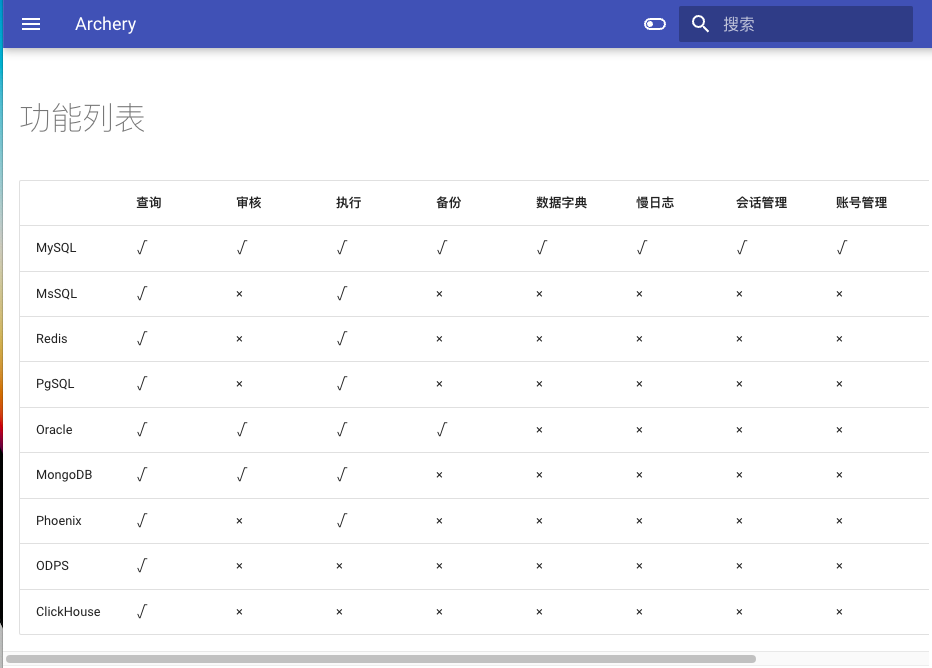This screenshot has width=932, height=668.
Task: Click the ClickHouse 查询 checkmark cell
Action: click(x=141, y=612)
